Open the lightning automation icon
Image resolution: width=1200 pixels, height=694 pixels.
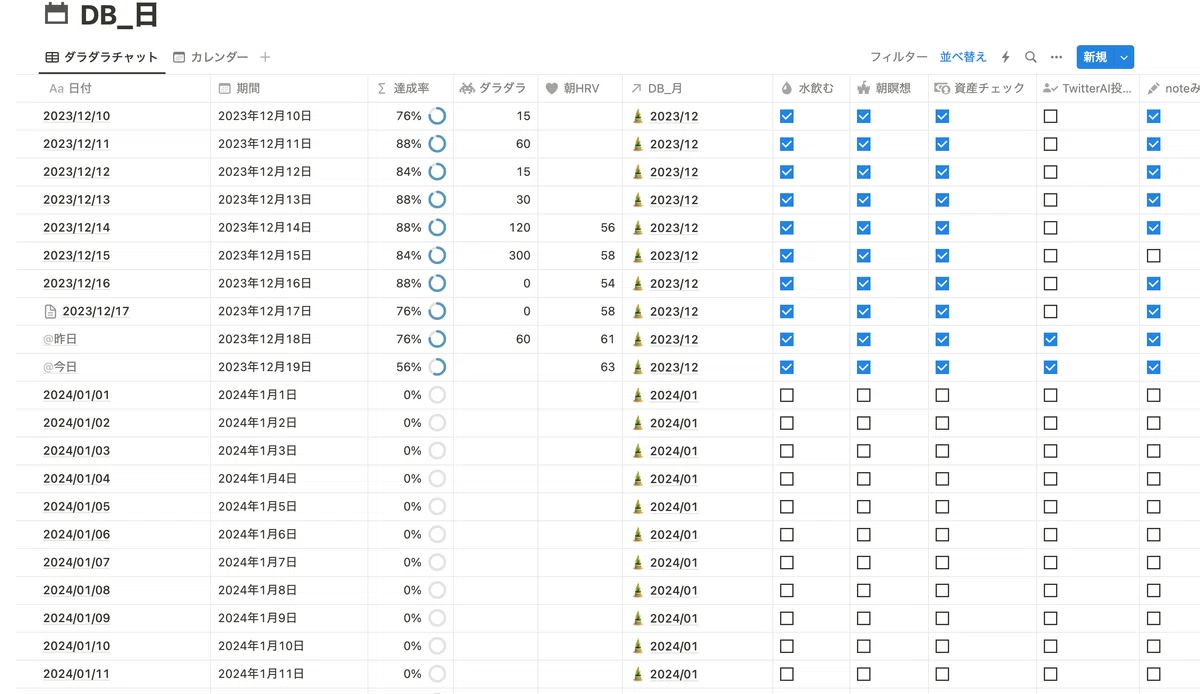click(1005, 57)
